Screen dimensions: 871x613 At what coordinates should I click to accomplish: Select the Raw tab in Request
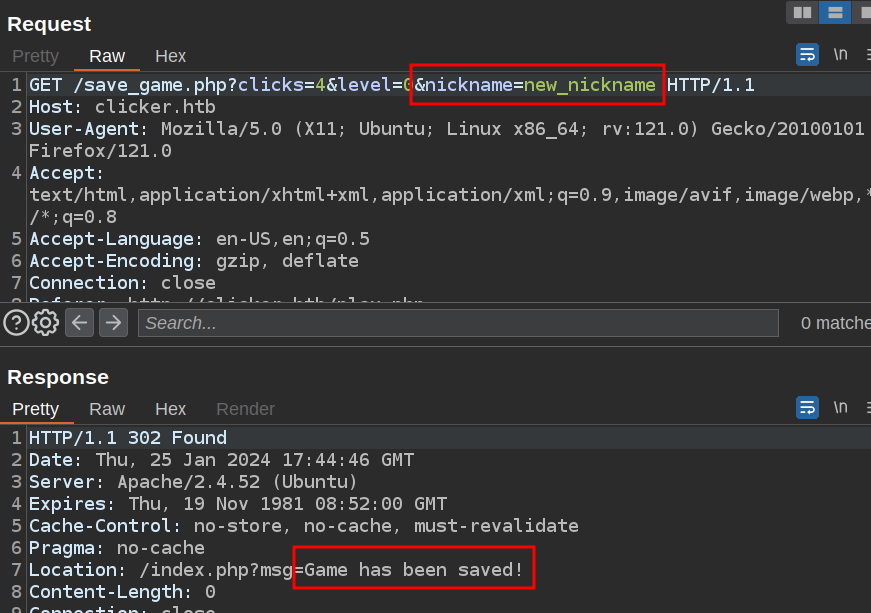point(107,56)
